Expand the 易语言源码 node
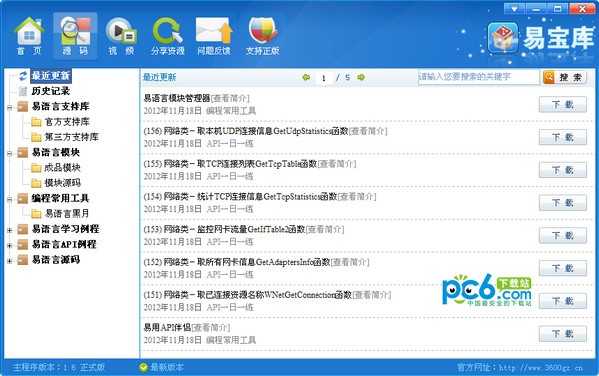 [10, 261]
